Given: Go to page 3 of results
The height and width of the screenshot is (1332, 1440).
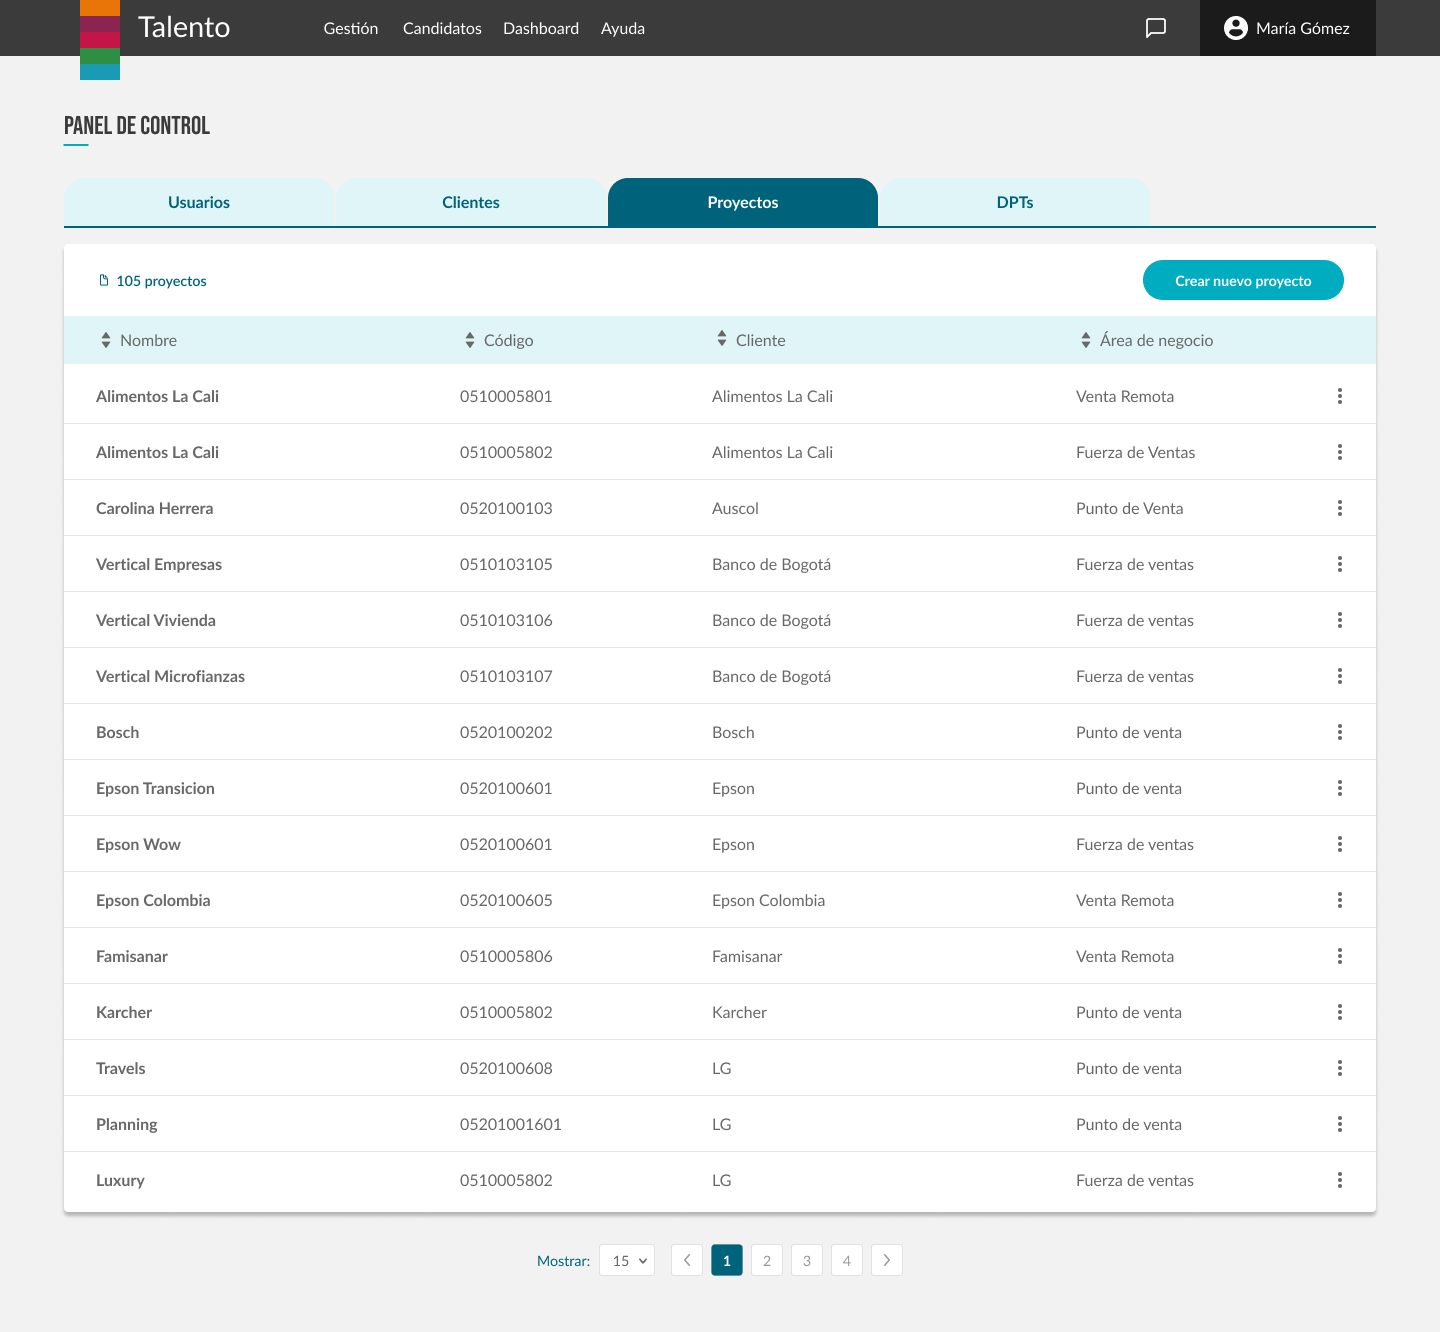Looking at the screenshot, I should click(806, 1260).
